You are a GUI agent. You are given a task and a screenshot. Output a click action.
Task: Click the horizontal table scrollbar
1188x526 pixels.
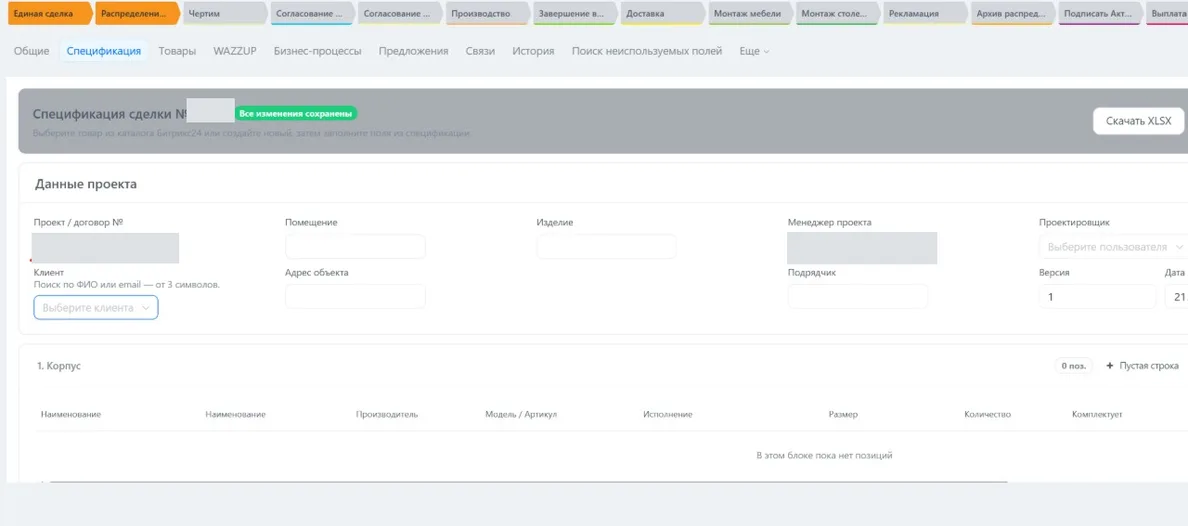[x=528, y=481]
